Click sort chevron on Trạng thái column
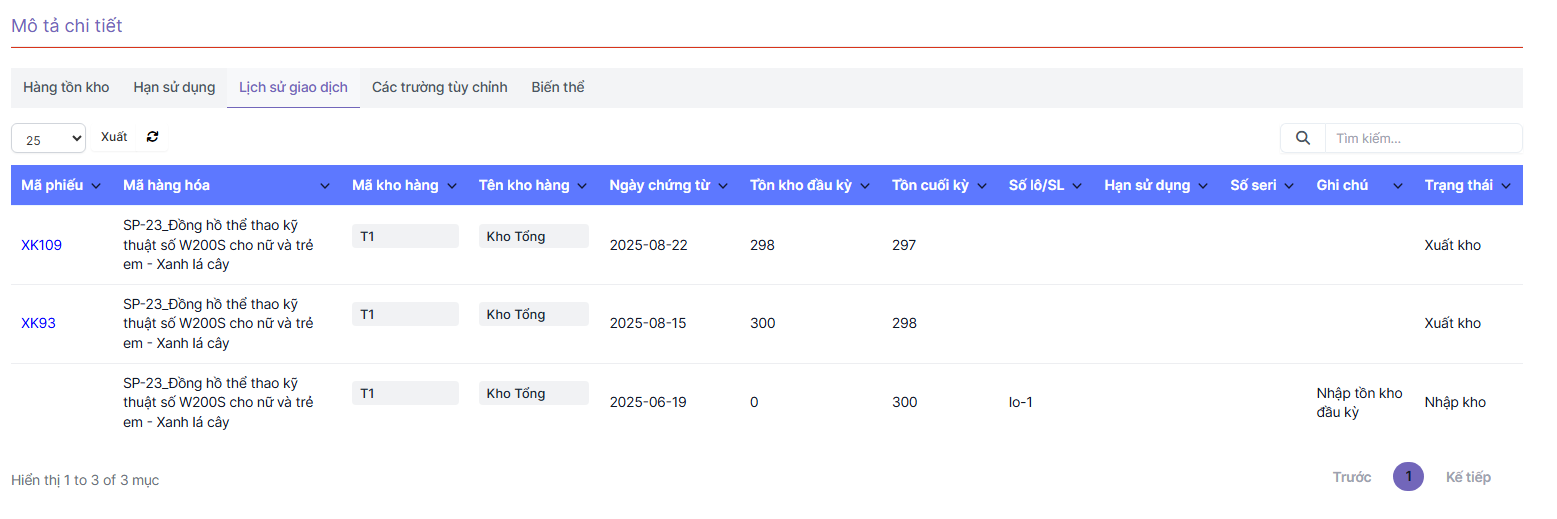Image resolution: width=1557 pixels, height=519 pixels. pos(1506,186)
